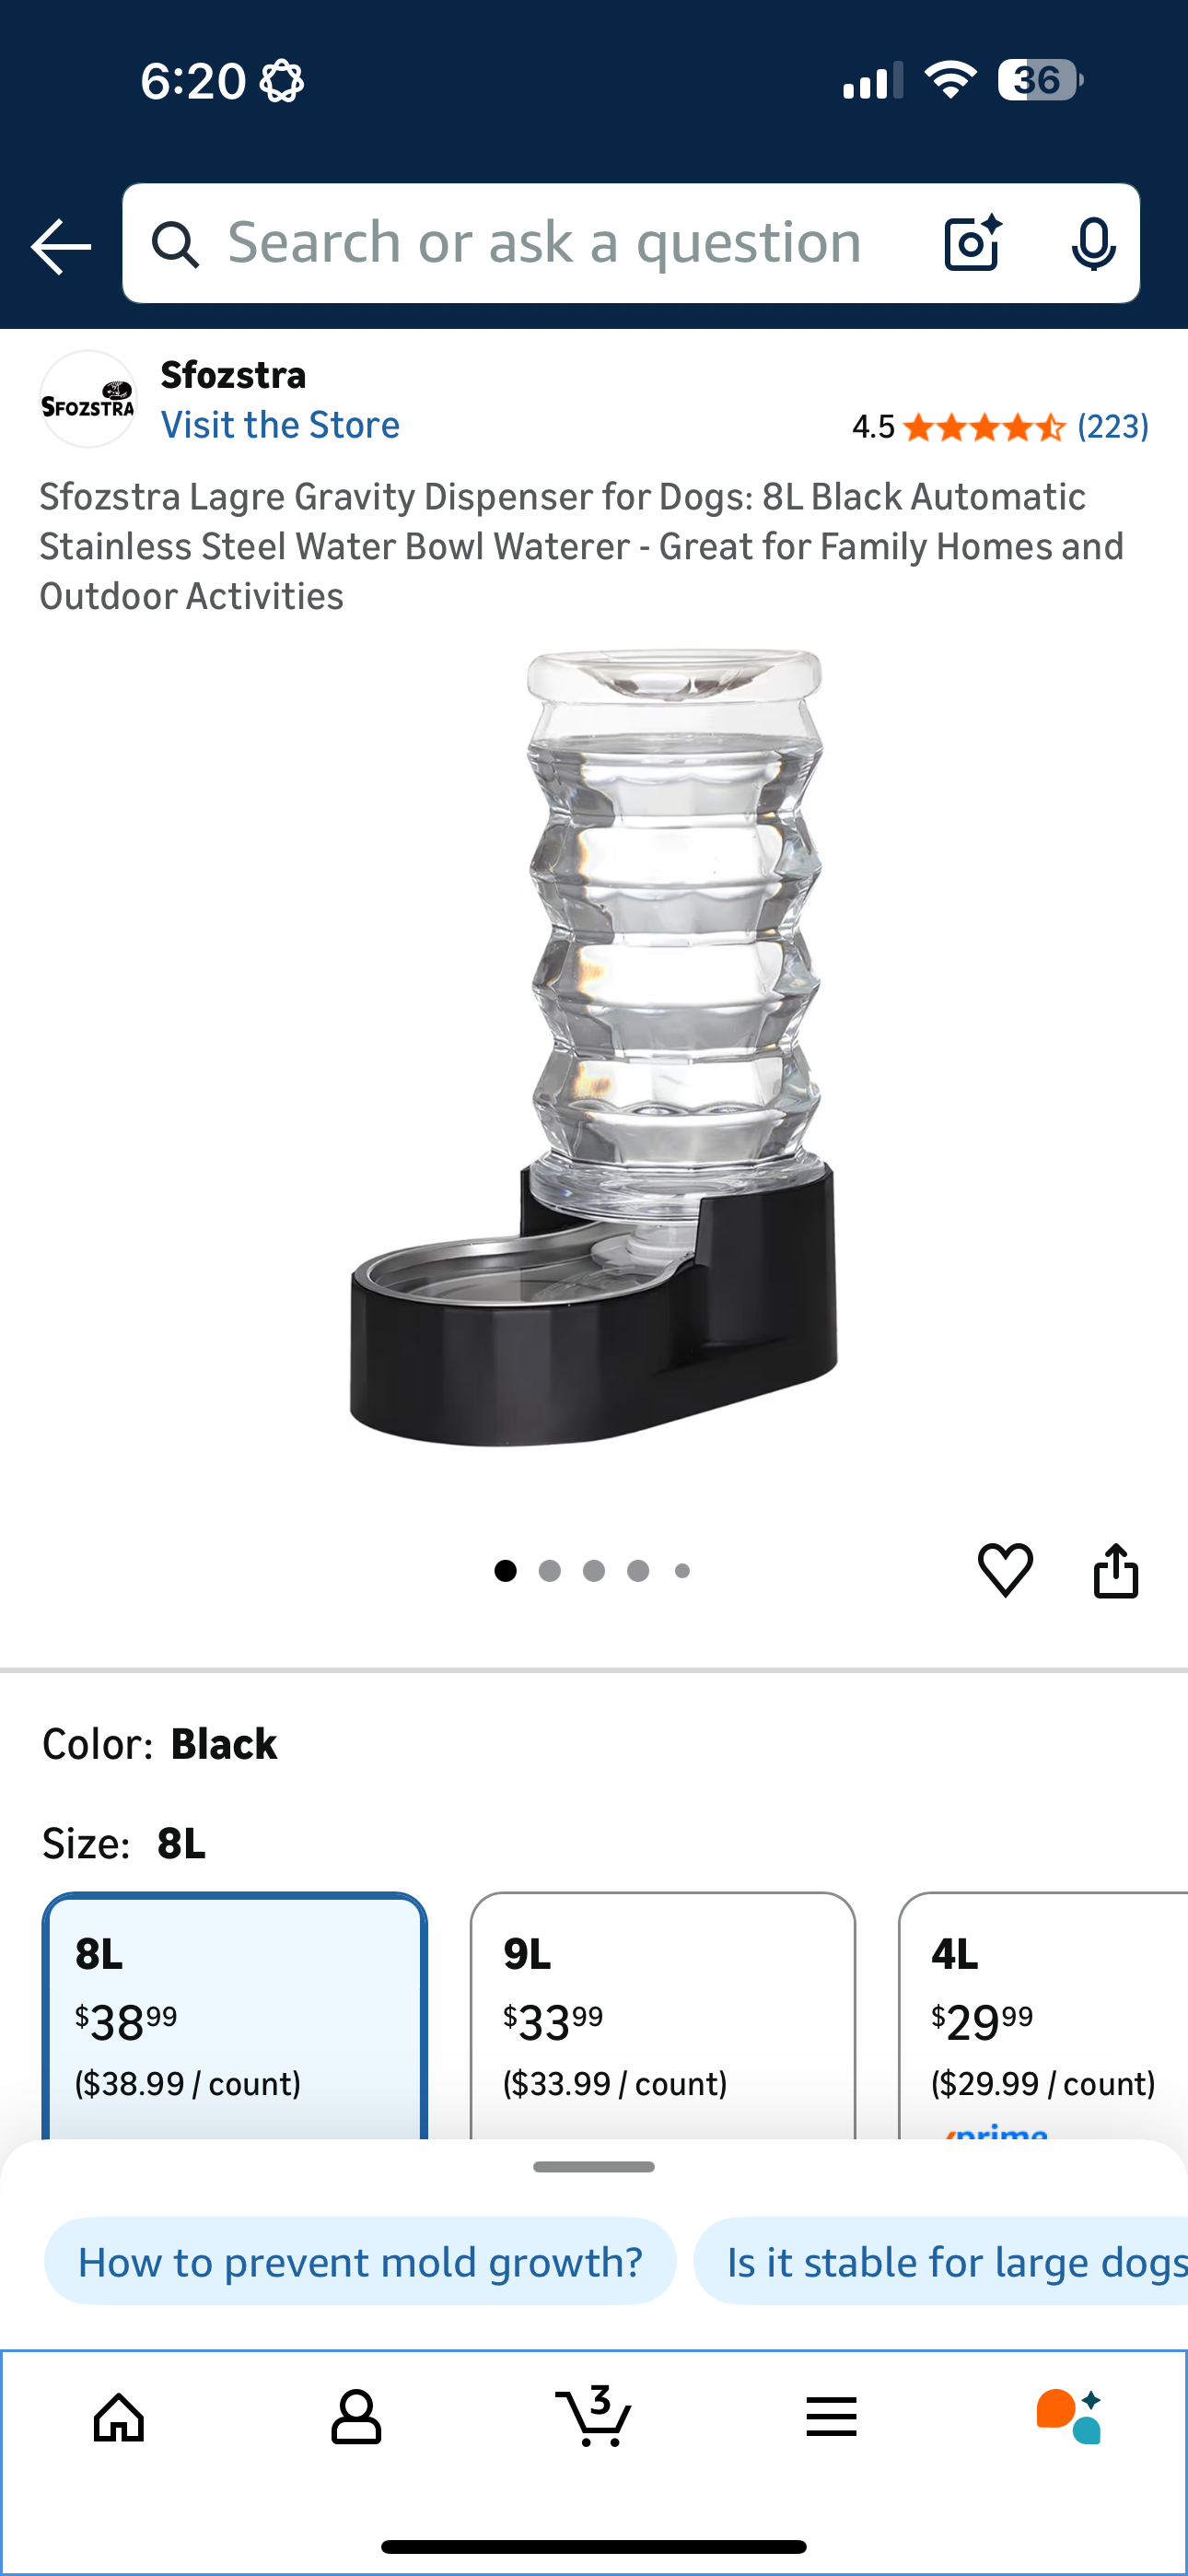Go to Home tab icon

[119, 2418]
